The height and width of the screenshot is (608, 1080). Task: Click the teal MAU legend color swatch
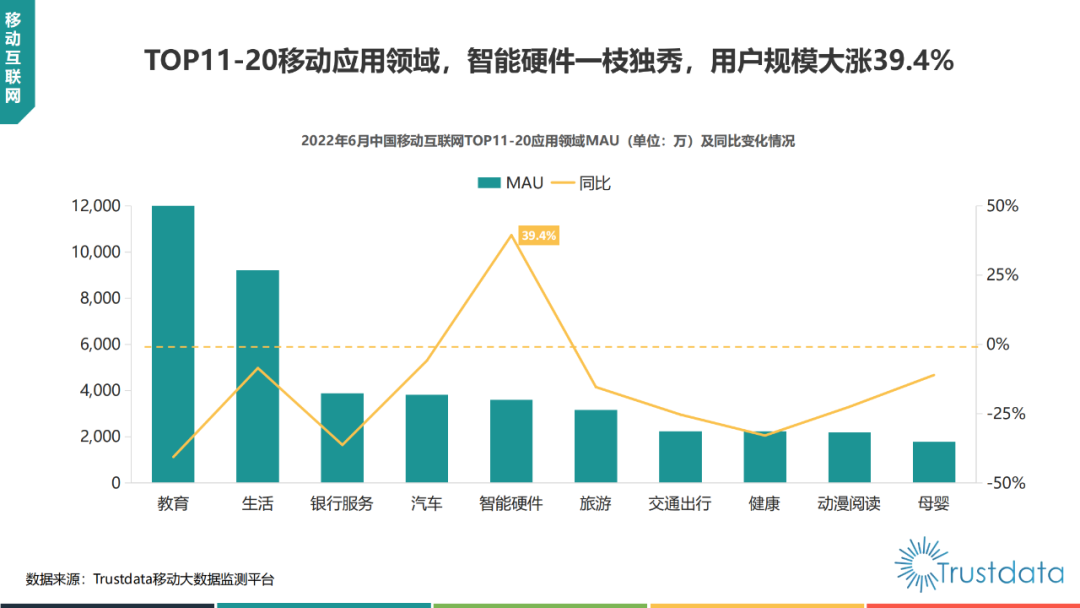[488, 182]
